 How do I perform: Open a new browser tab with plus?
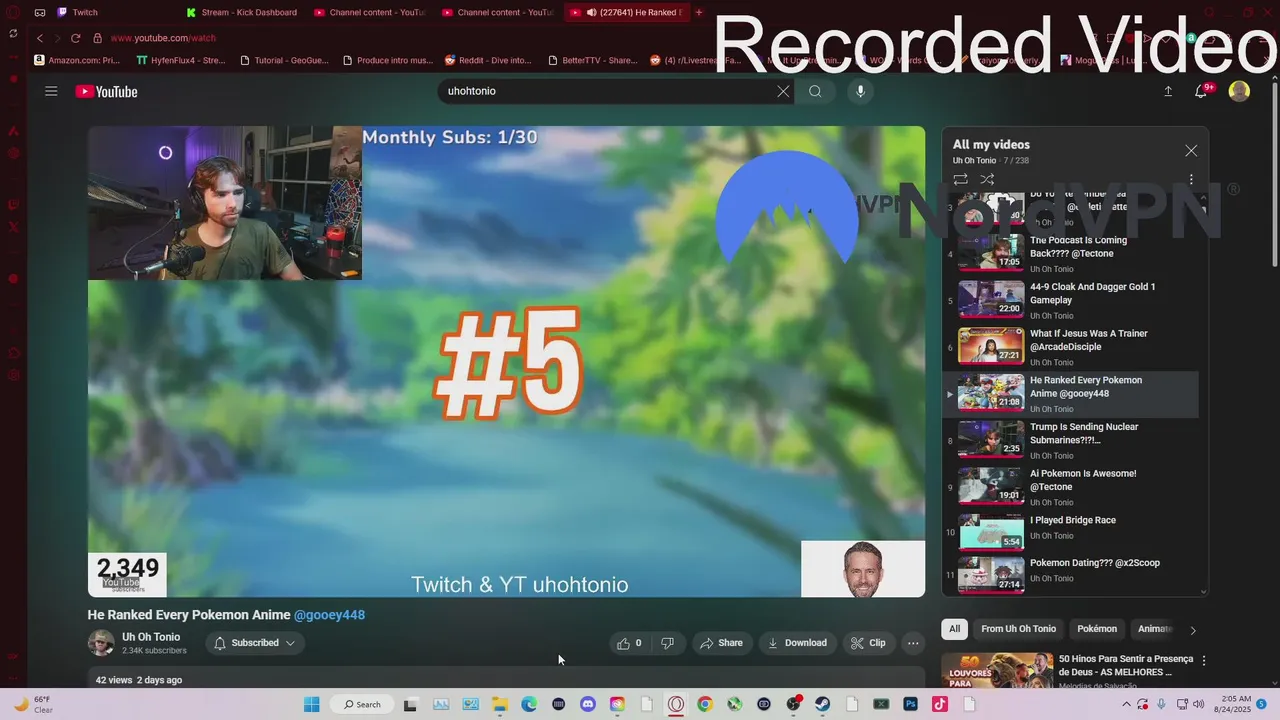699,12
